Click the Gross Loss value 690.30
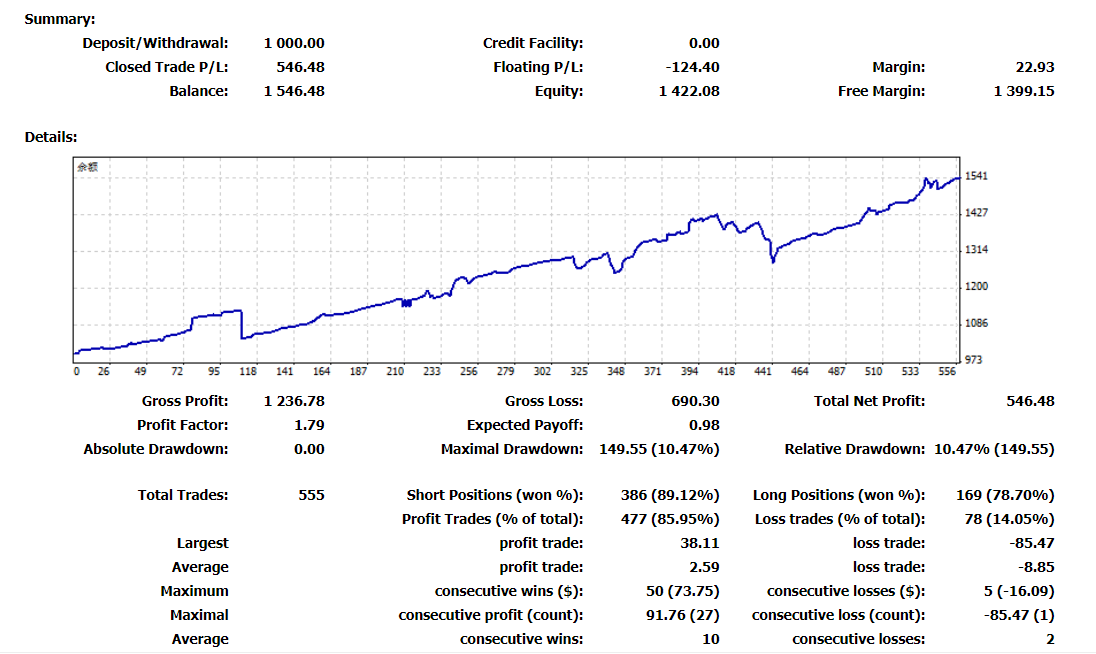The height and width of the screenshot is (654, 1096). [695, 401]
